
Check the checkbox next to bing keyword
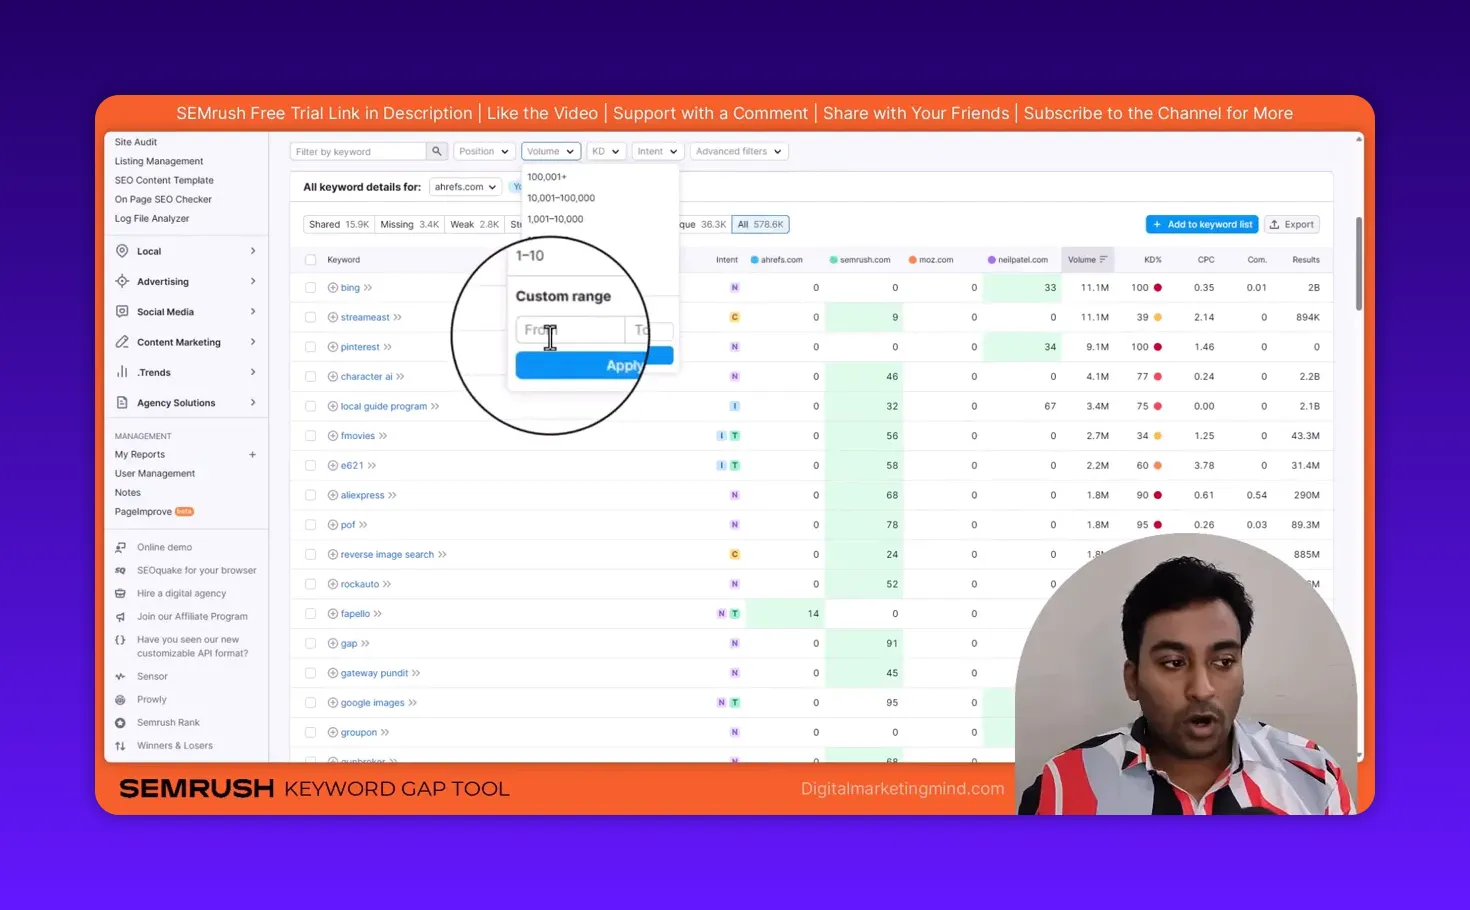coord(310,287)
